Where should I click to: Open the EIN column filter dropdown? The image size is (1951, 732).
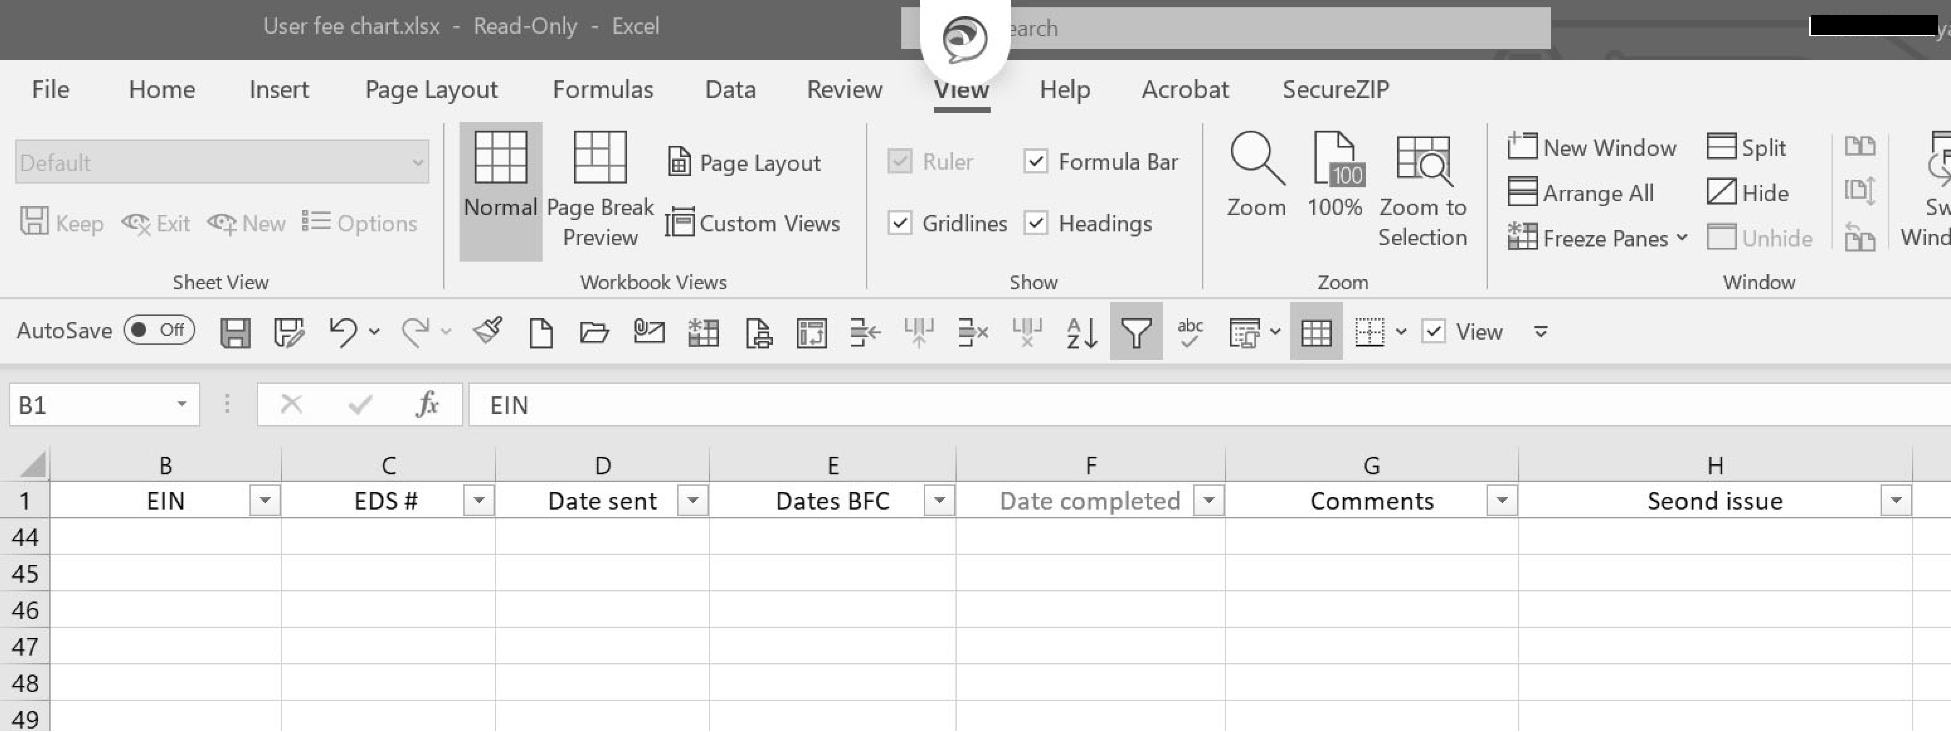[265, 501]
